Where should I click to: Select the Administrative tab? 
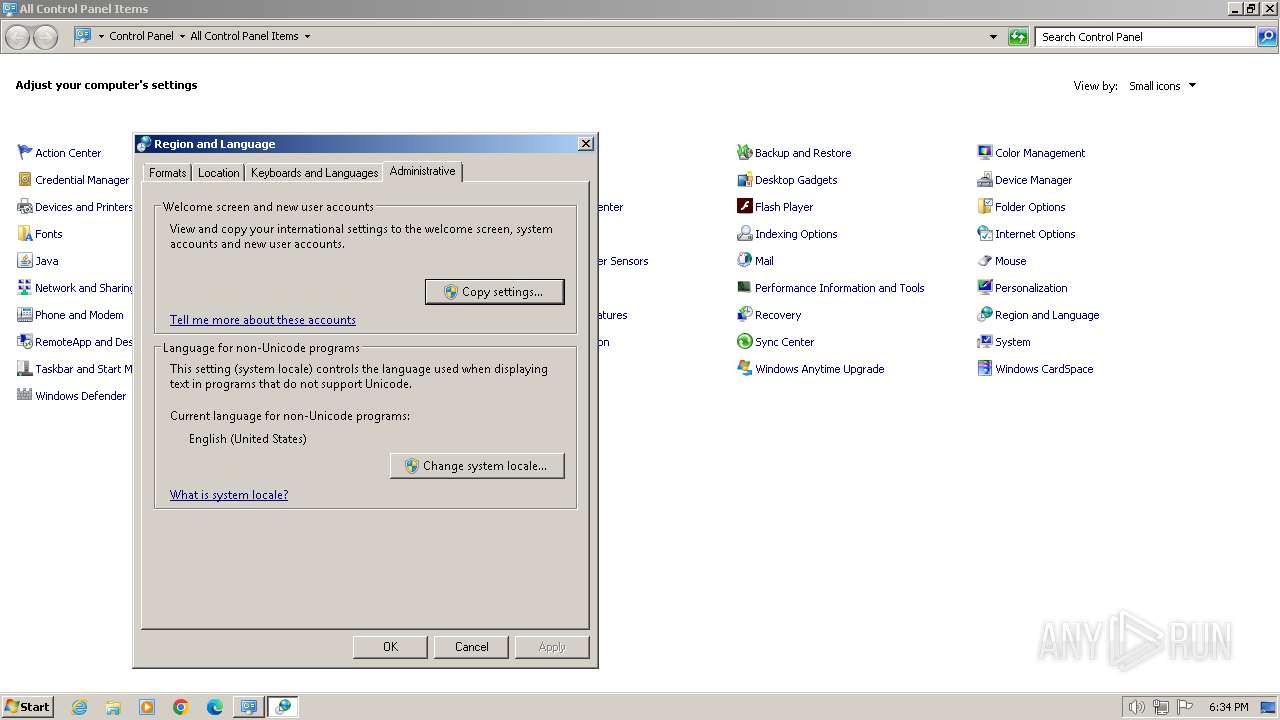(422, 171)
